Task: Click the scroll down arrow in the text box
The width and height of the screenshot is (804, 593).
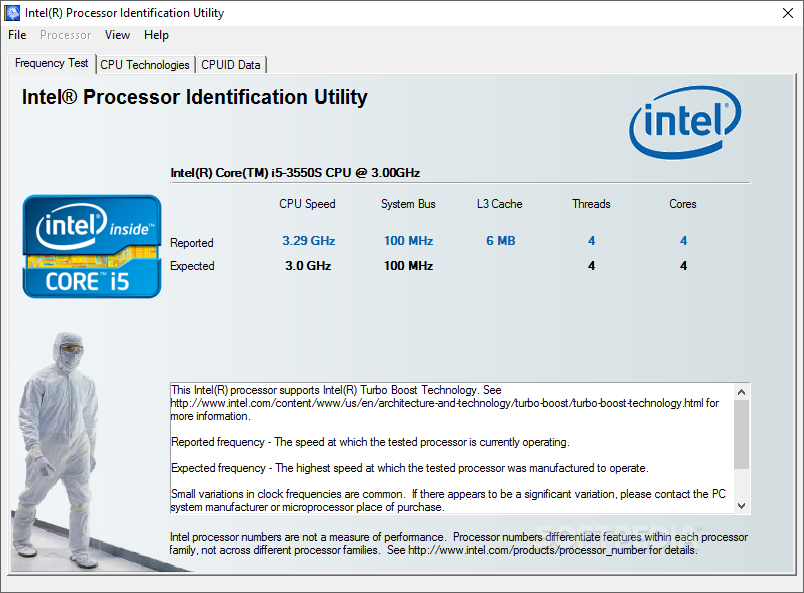Action: [x=741, y=506]
